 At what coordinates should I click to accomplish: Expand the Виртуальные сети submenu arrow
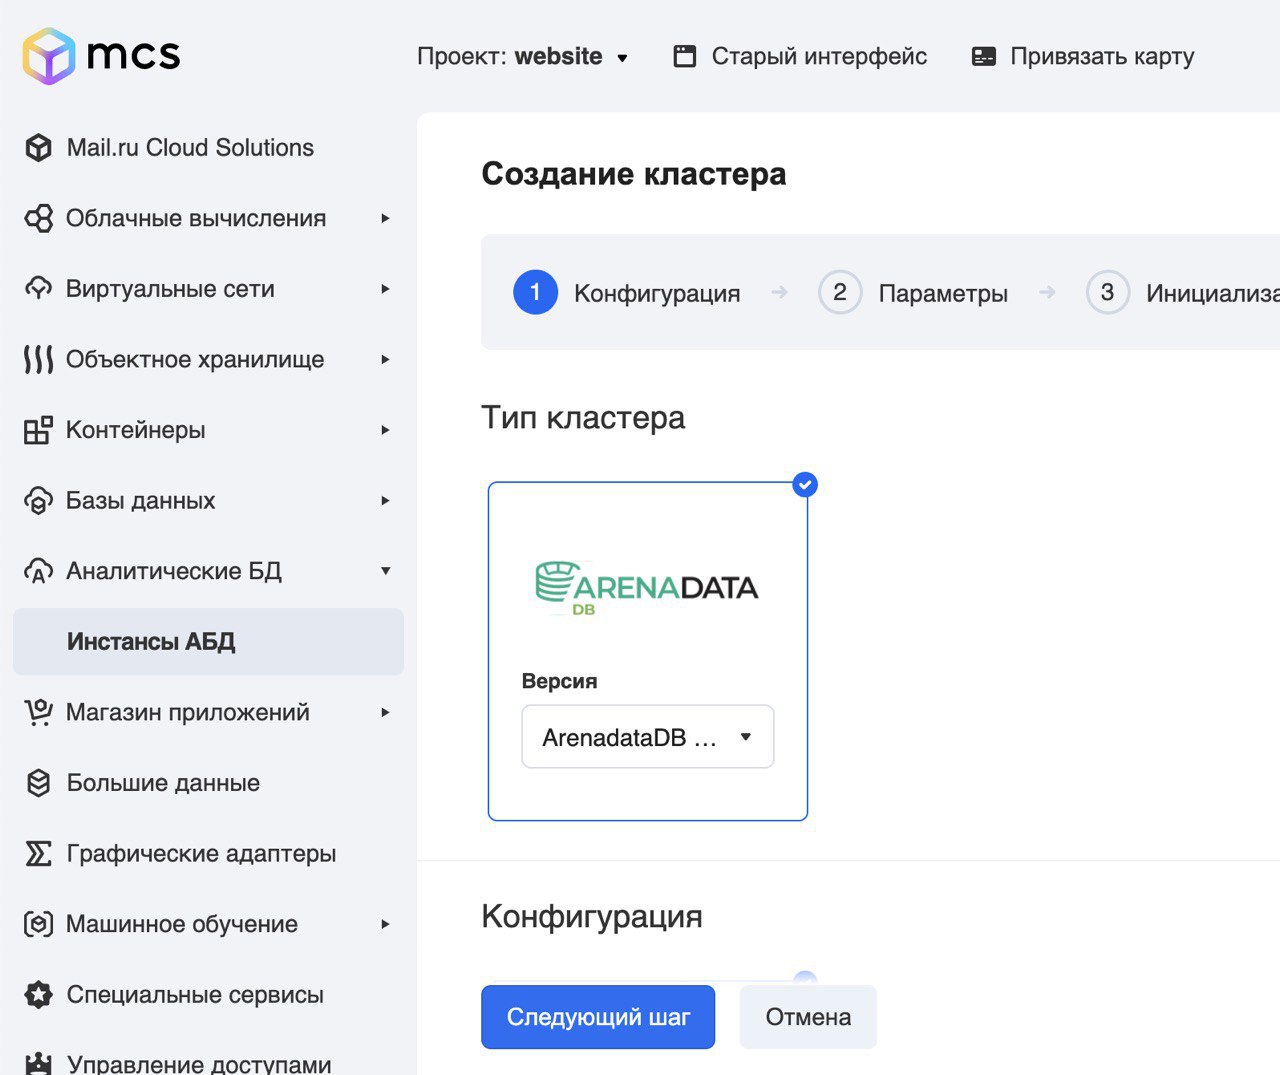[x=385, y=289]
